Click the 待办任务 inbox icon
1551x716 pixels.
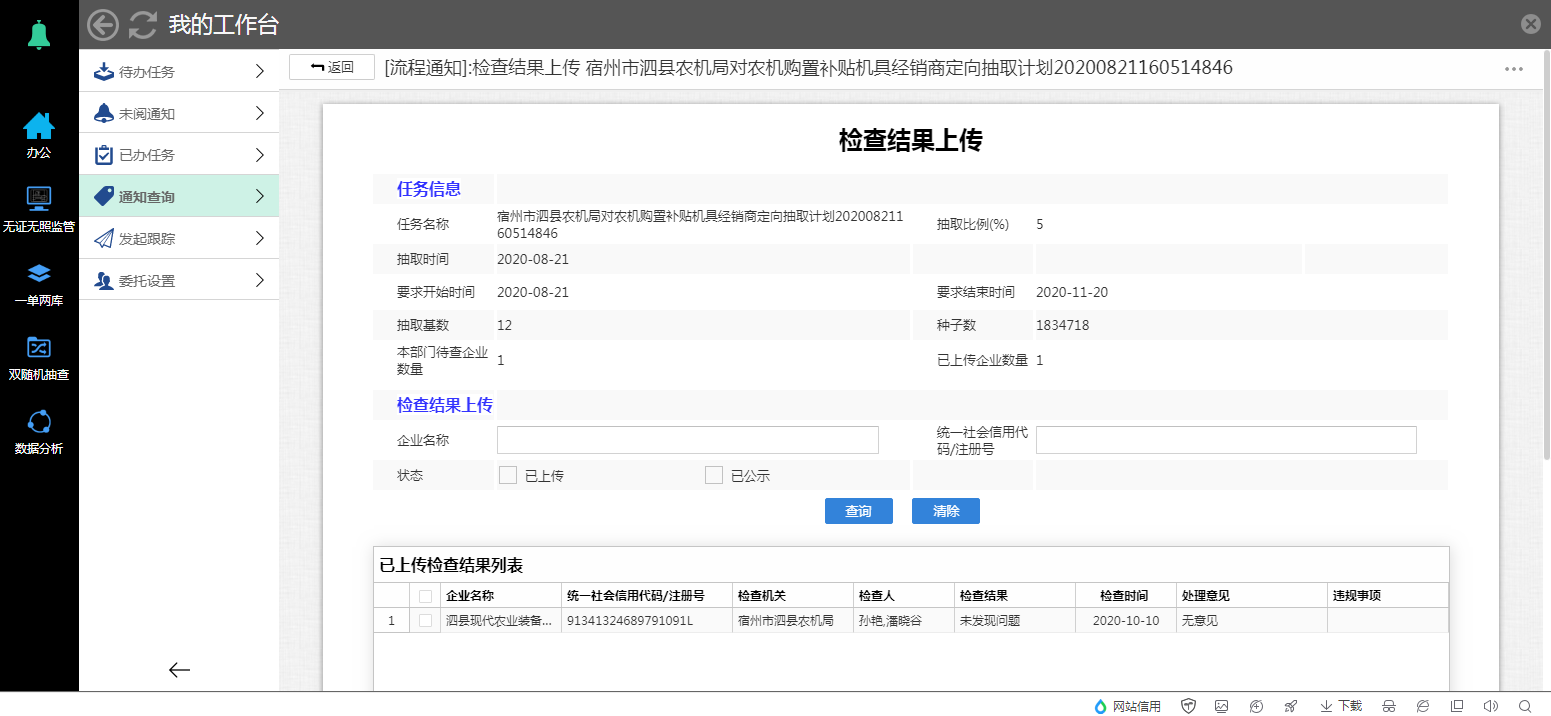pos(104,72)
